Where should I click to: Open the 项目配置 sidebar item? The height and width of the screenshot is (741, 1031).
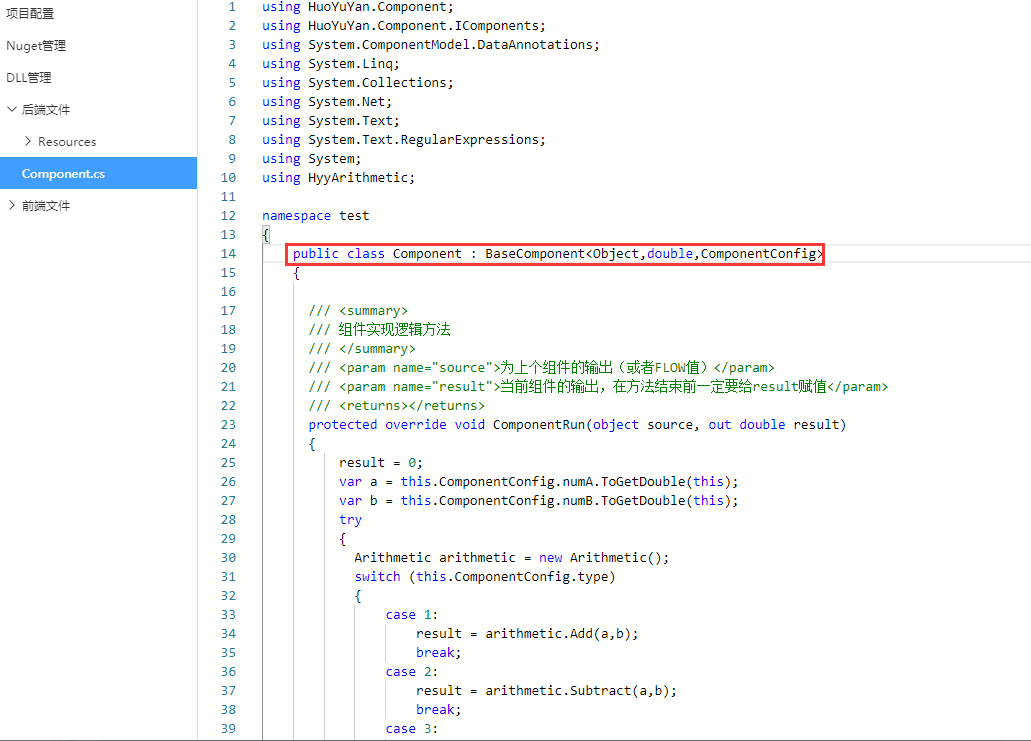click(30, 14)
